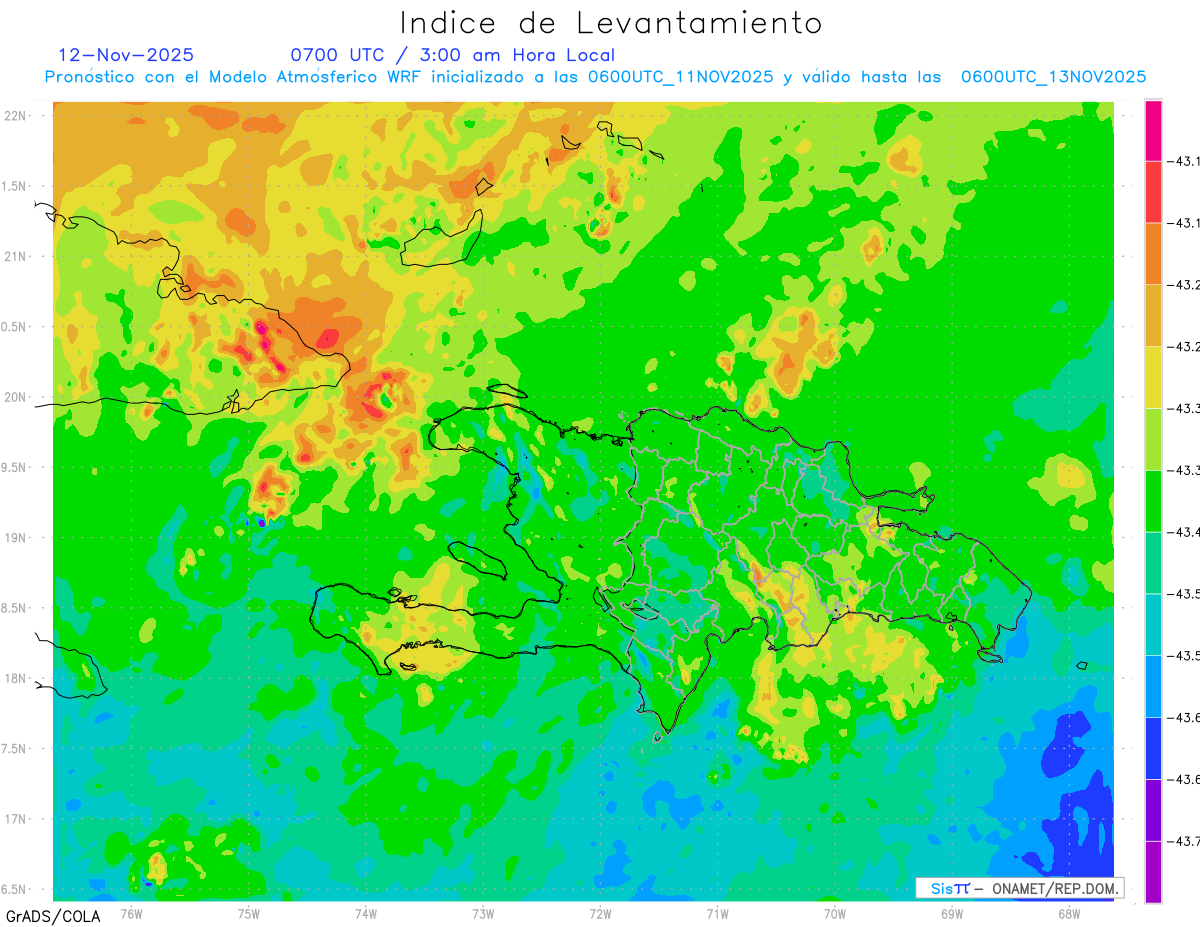Click the '-43.7' color bar value

[x=1185, y=842]
